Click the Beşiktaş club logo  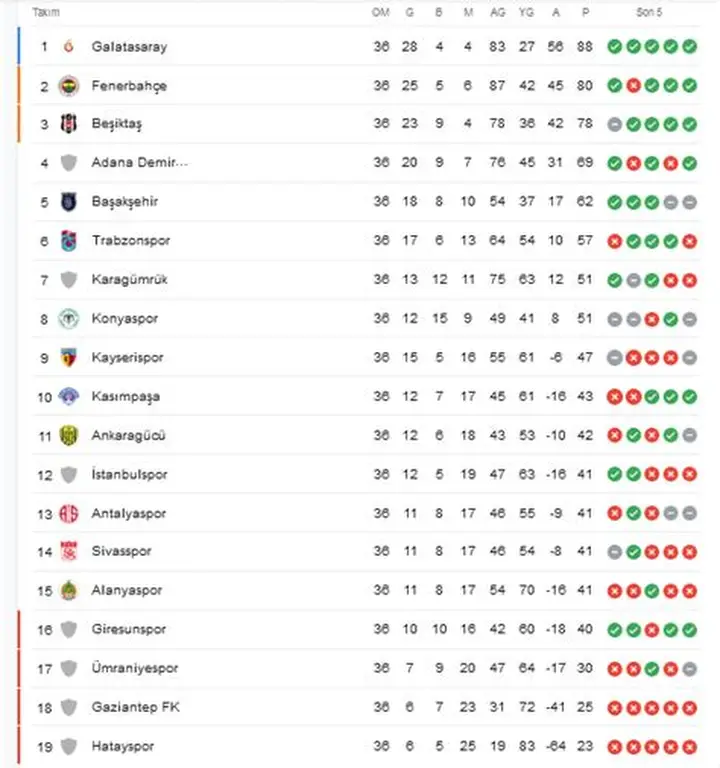[x=69, y=124]
